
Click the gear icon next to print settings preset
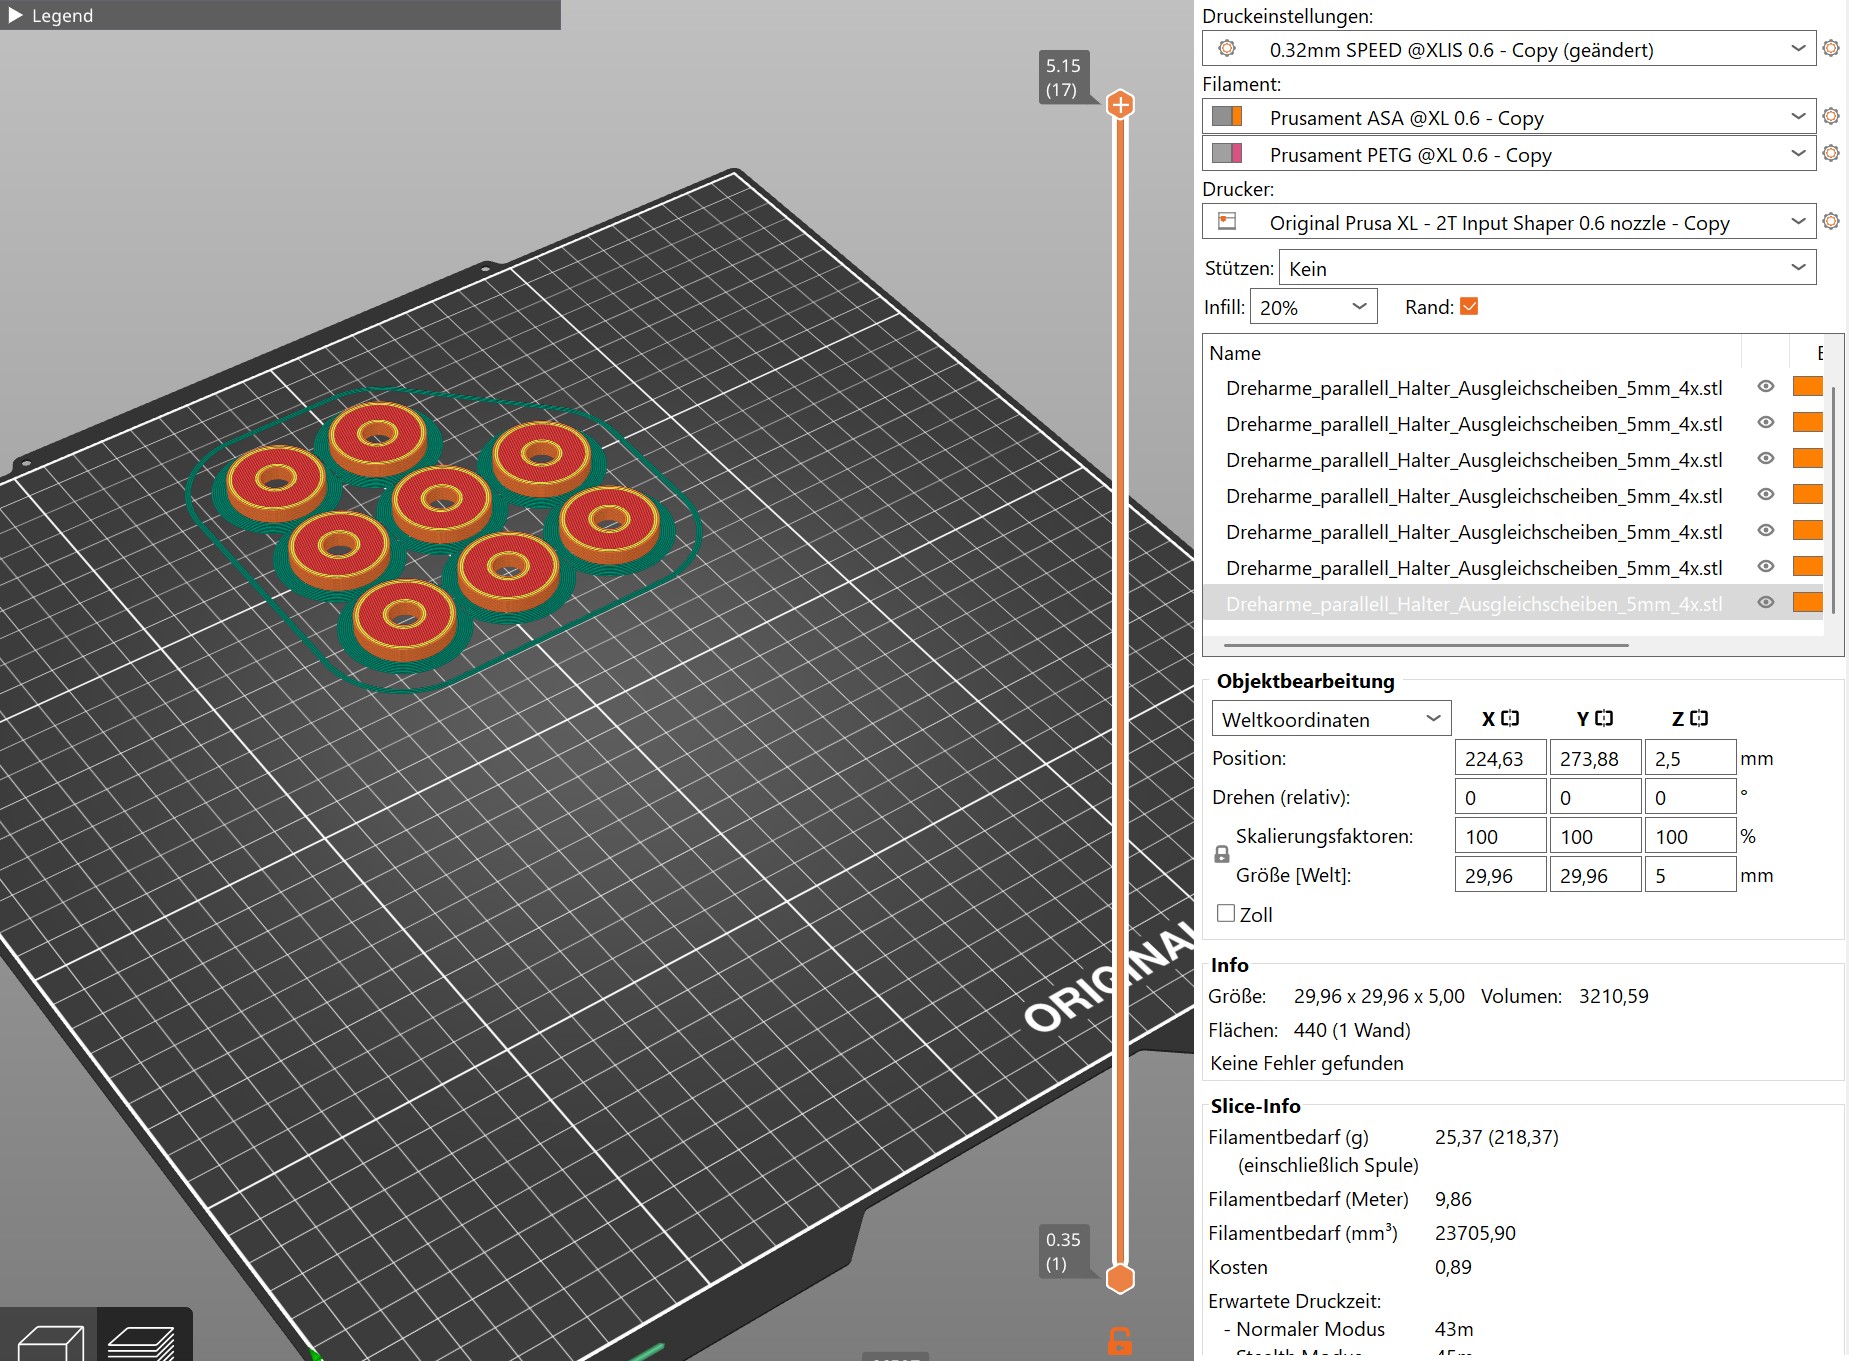pos(1831,48)
